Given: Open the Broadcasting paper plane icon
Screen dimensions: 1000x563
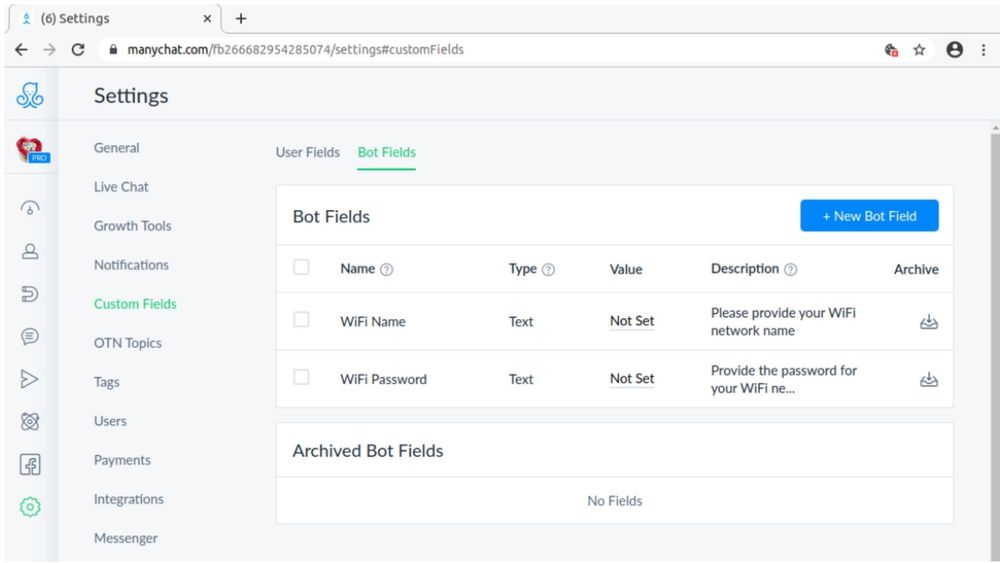Looking at the screenshot, I should tap(30, 379).
